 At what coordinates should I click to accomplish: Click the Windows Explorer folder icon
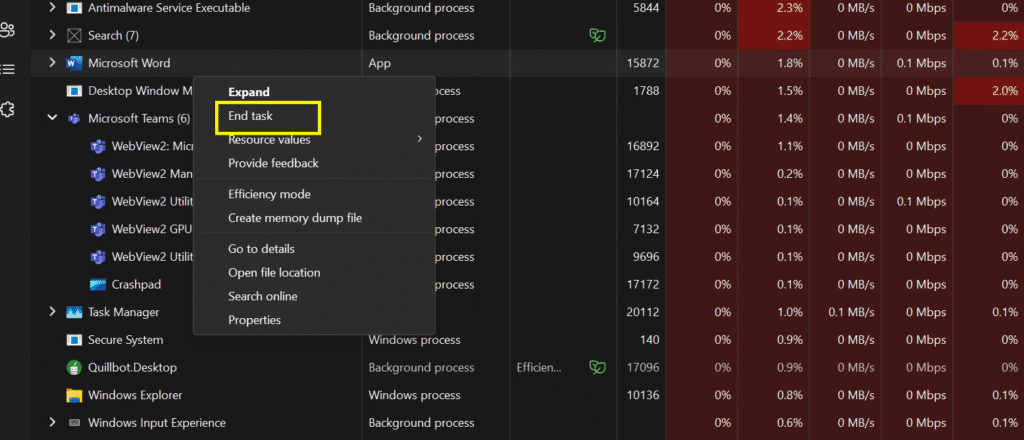point(74,395)
